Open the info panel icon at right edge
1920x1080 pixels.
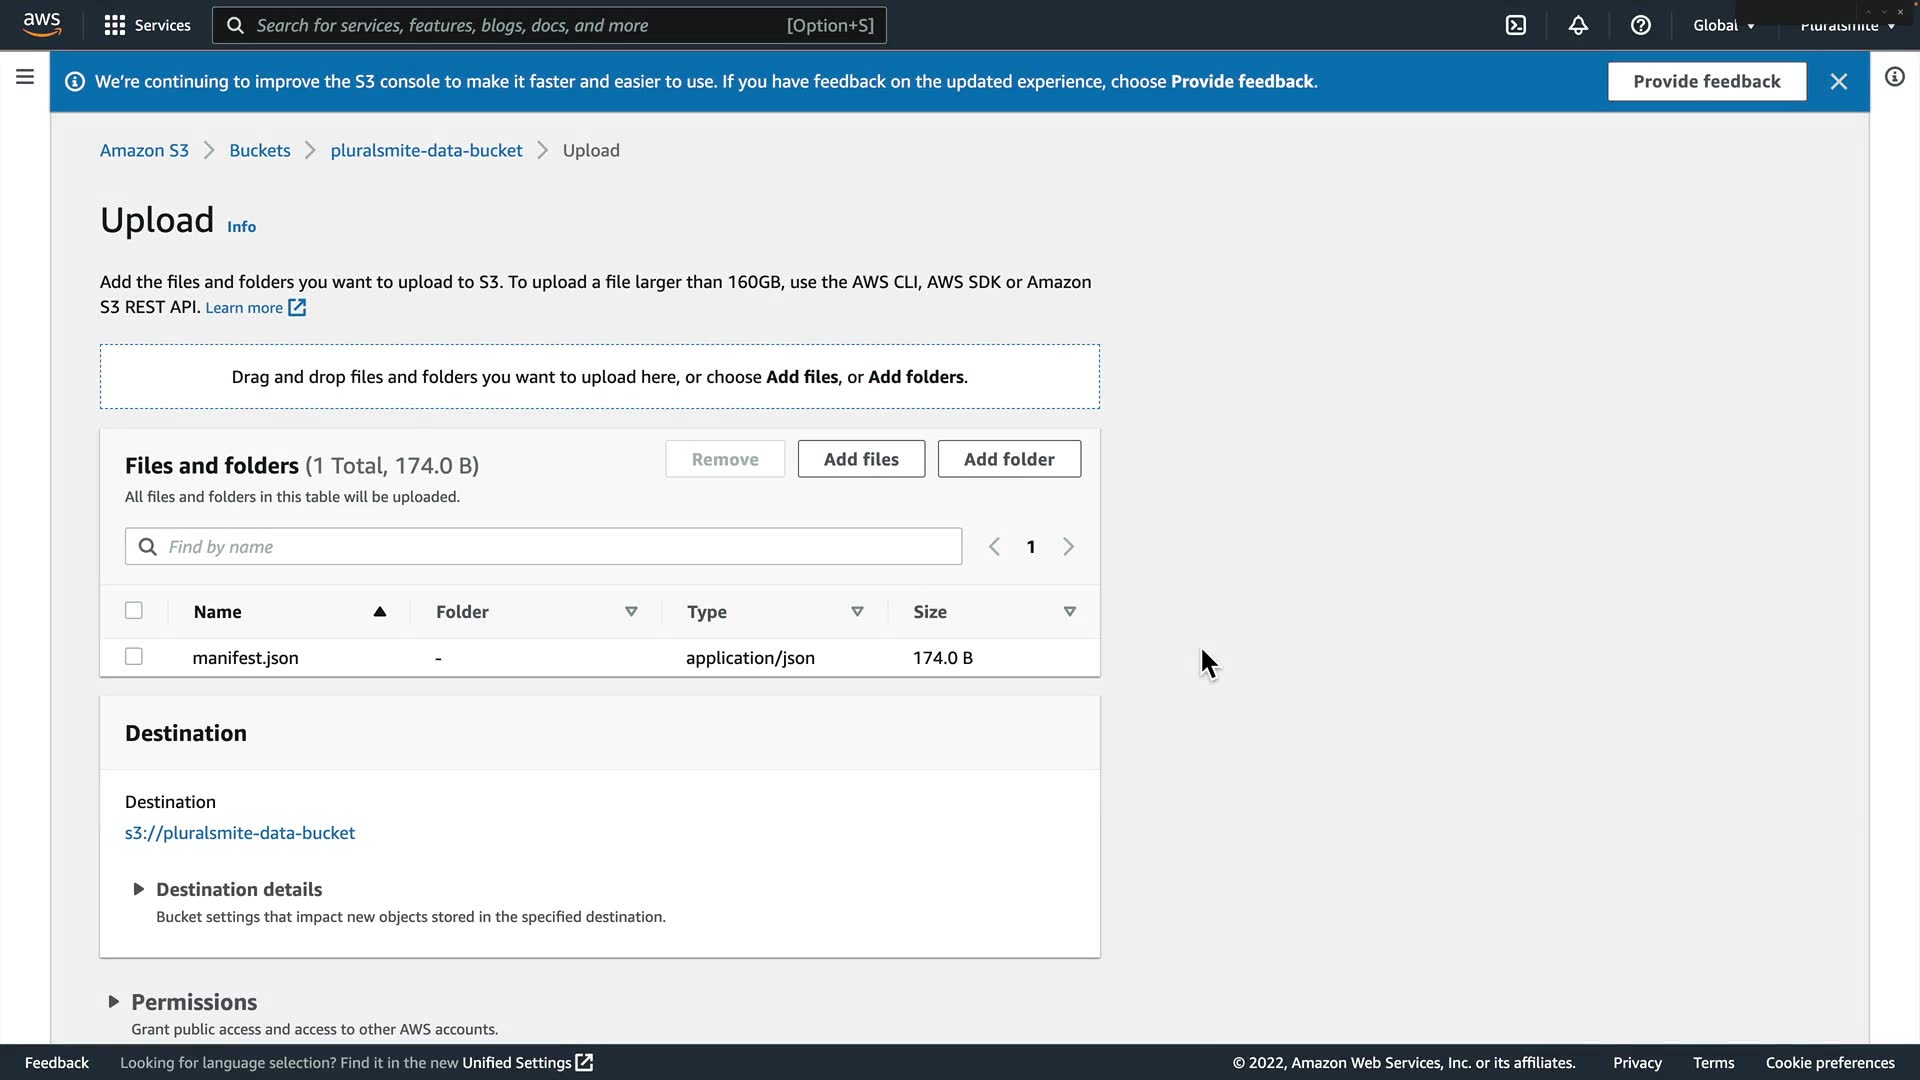[x=1894, y=77]
